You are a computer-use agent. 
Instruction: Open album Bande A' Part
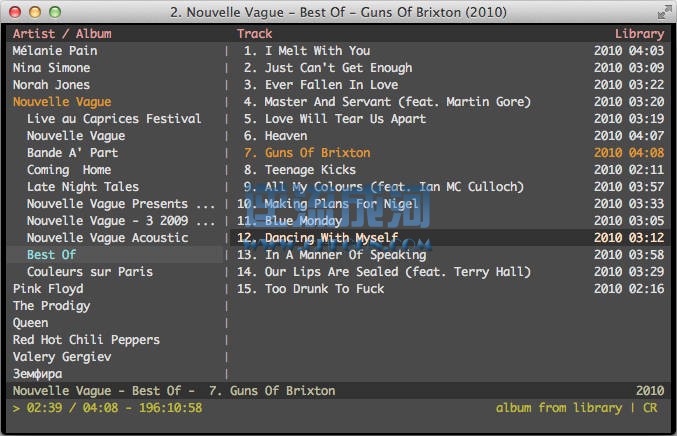(73, 153)
